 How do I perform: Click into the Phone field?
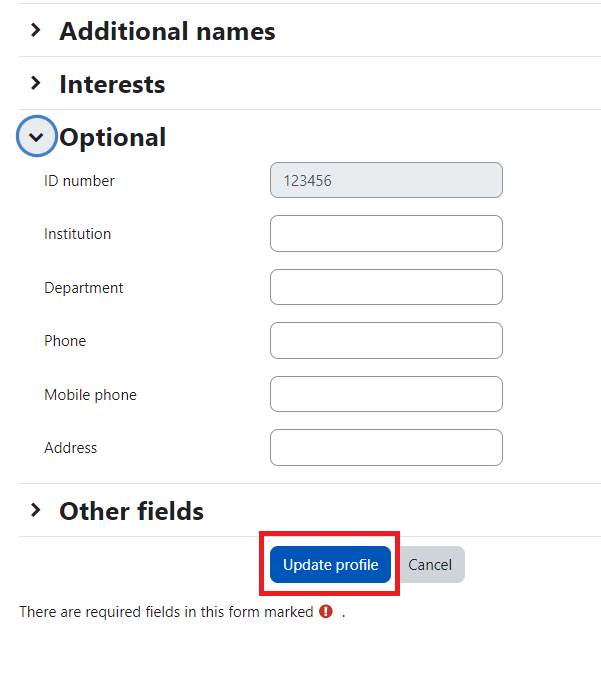386,340
